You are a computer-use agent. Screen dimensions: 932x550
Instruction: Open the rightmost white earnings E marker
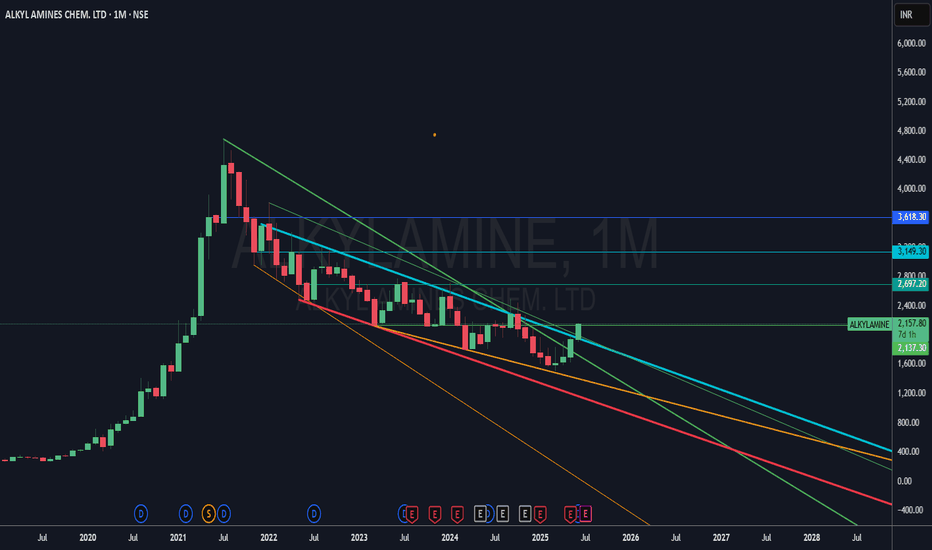tap(525, 514)
